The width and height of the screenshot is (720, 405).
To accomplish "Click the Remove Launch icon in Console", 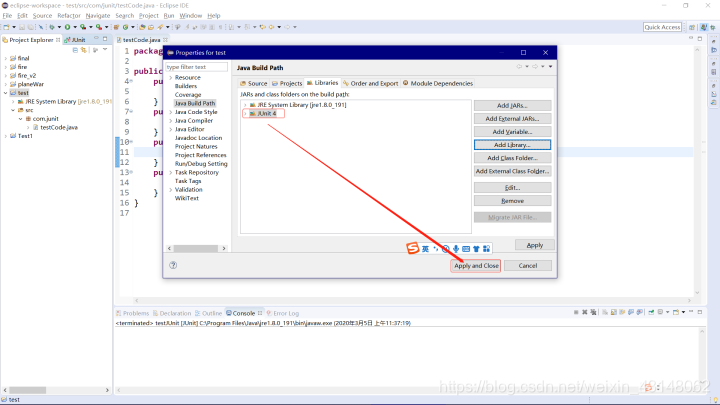I will pyautogui.click(x=585, y=312).
